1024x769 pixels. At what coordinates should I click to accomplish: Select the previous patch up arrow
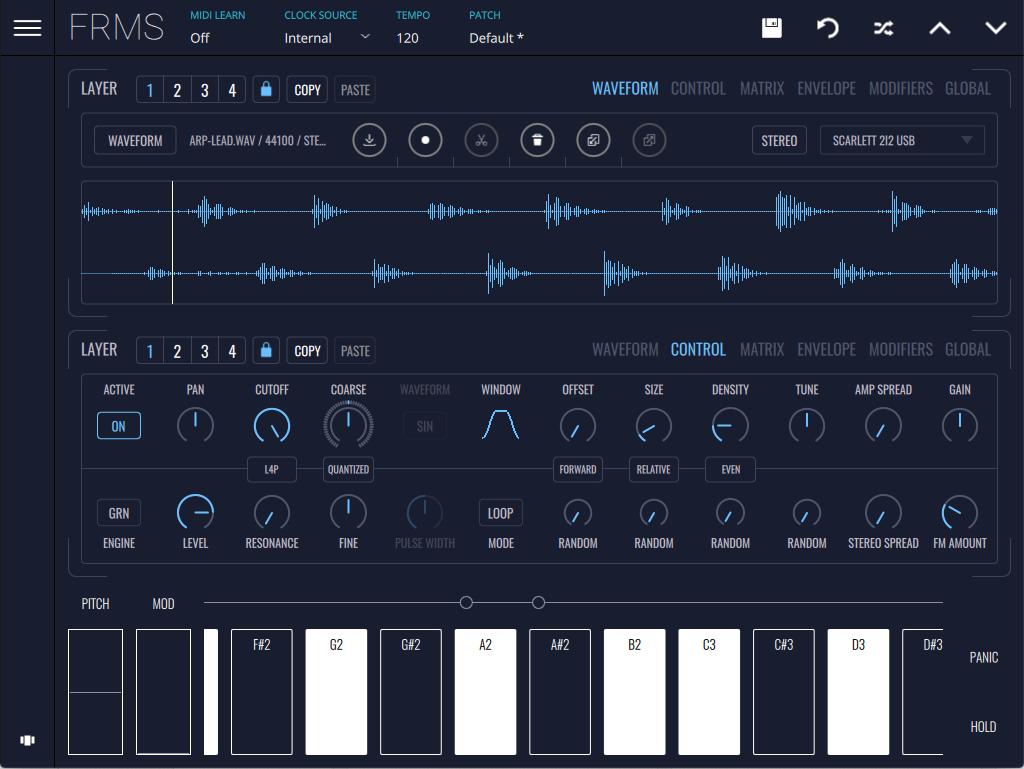point(939,28)
